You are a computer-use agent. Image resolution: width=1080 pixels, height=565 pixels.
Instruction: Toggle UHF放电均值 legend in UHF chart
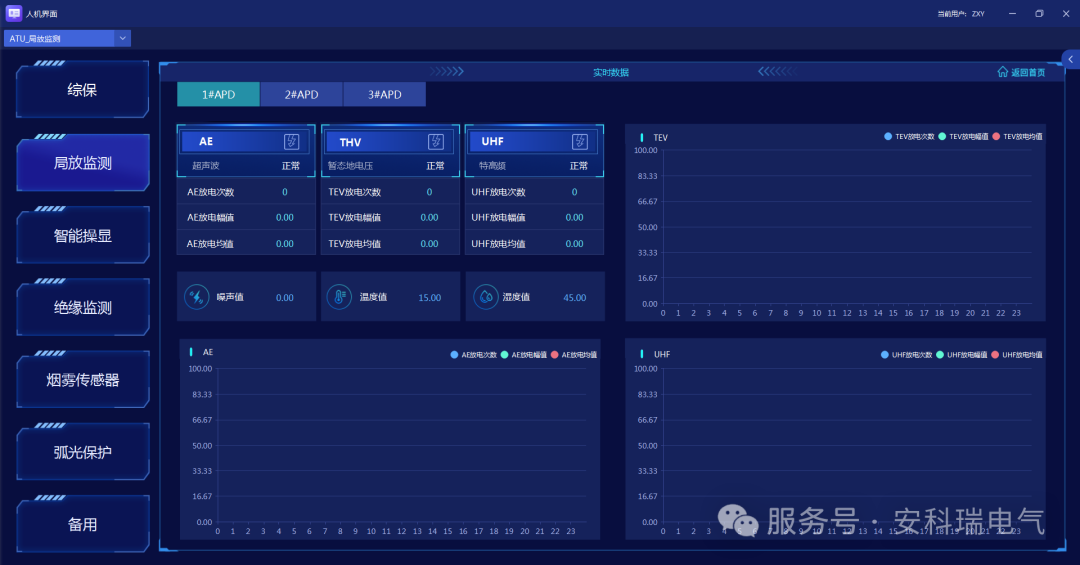pos(1017,355)
